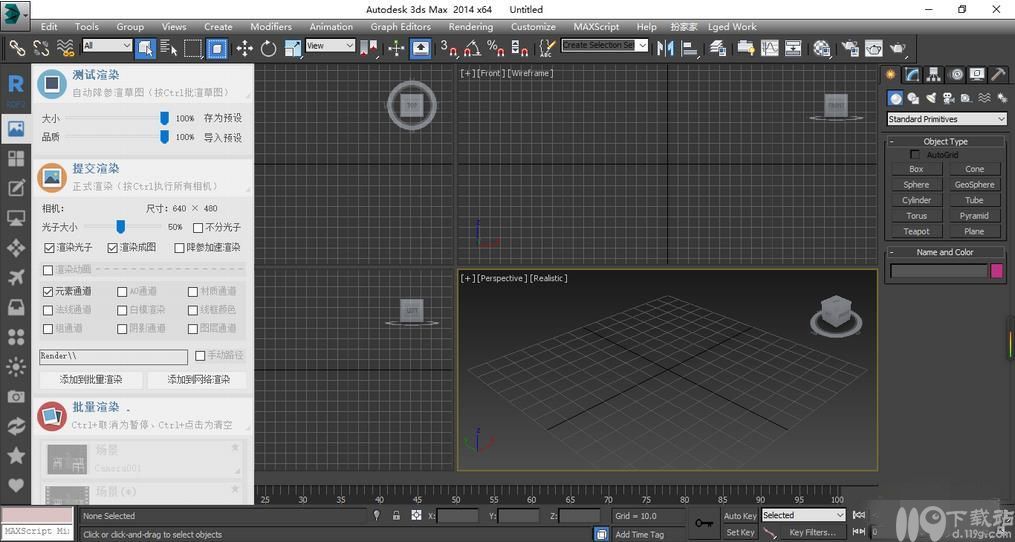Select the Link tool in main toolbar
1015x542 pixels.
(x=16, y=47)
